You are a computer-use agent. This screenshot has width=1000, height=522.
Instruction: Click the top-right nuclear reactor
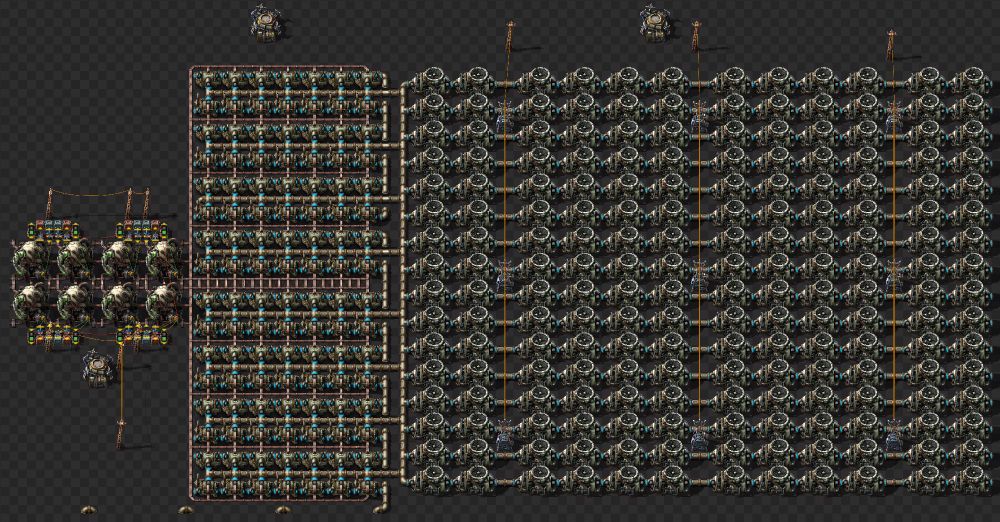pyautogui.click(x=165, y=258)
